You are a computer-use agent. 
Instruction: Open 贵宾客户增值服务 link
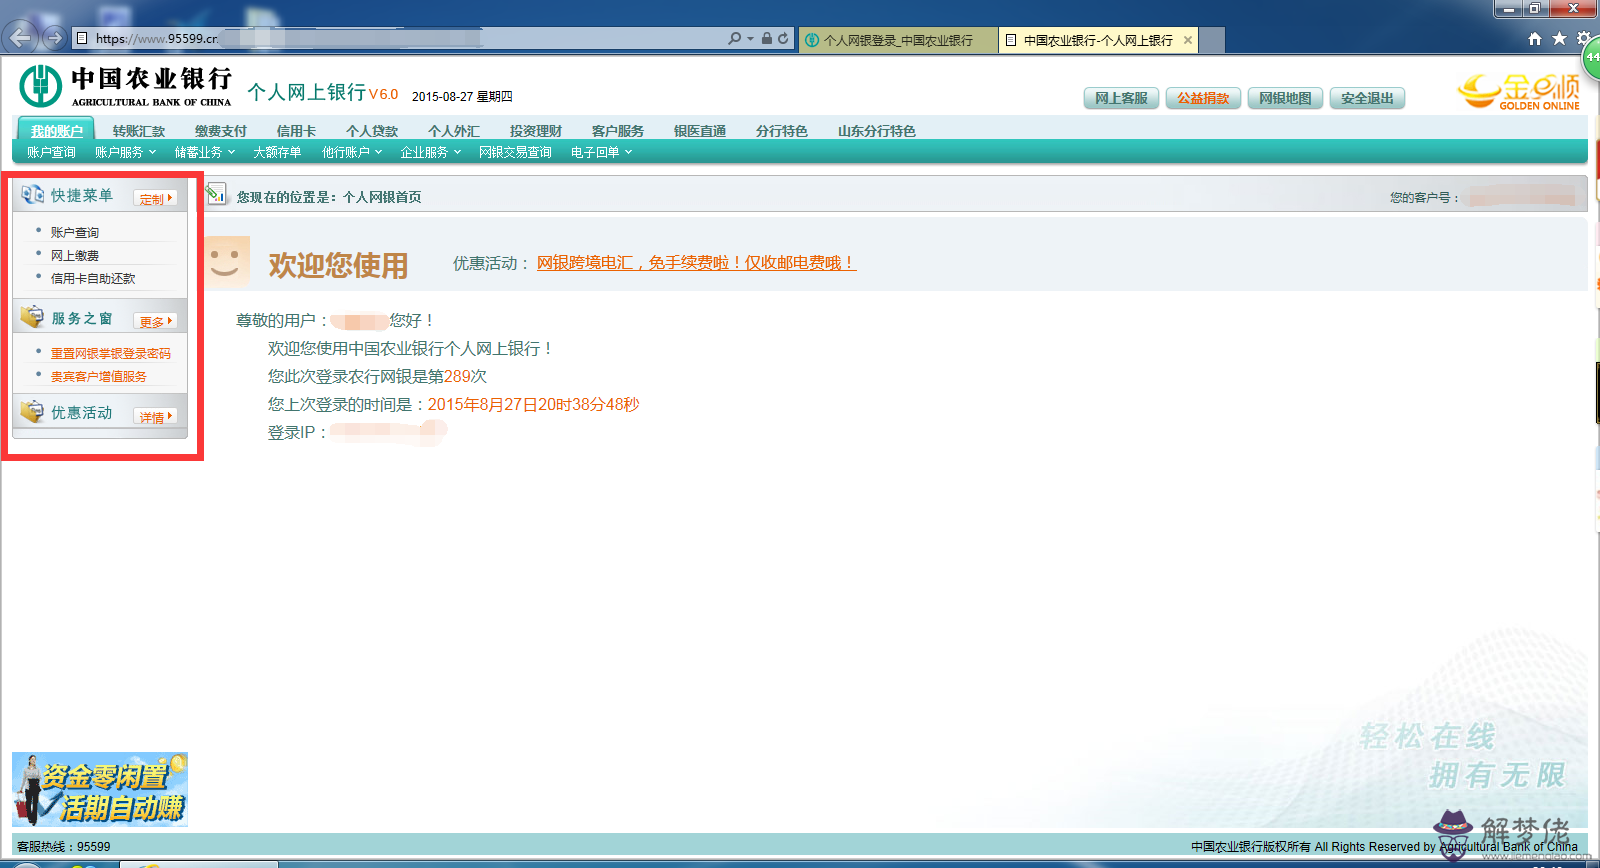(x=99, y=376)
